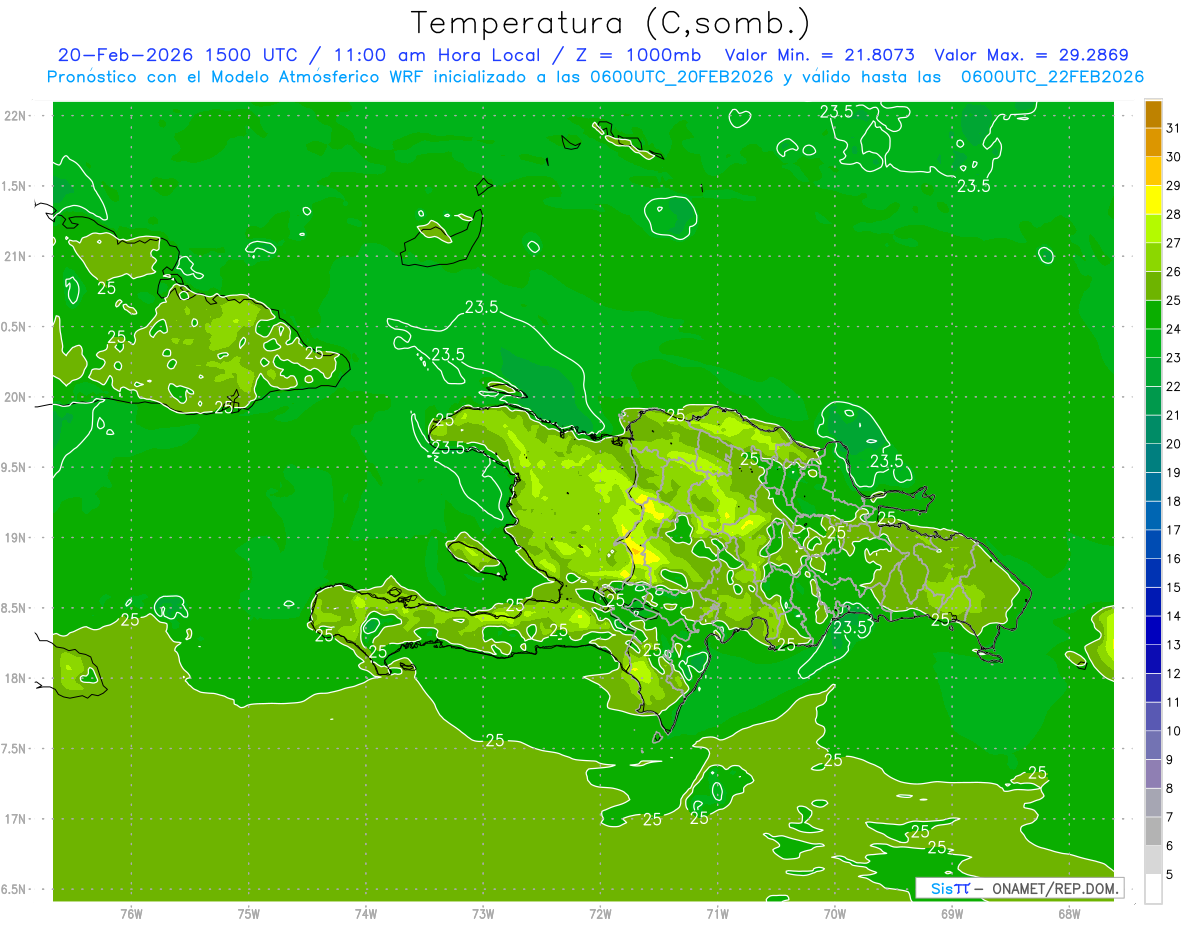Click the dark blue colorbar swatch between 13 and 14

click(1153, 631)
